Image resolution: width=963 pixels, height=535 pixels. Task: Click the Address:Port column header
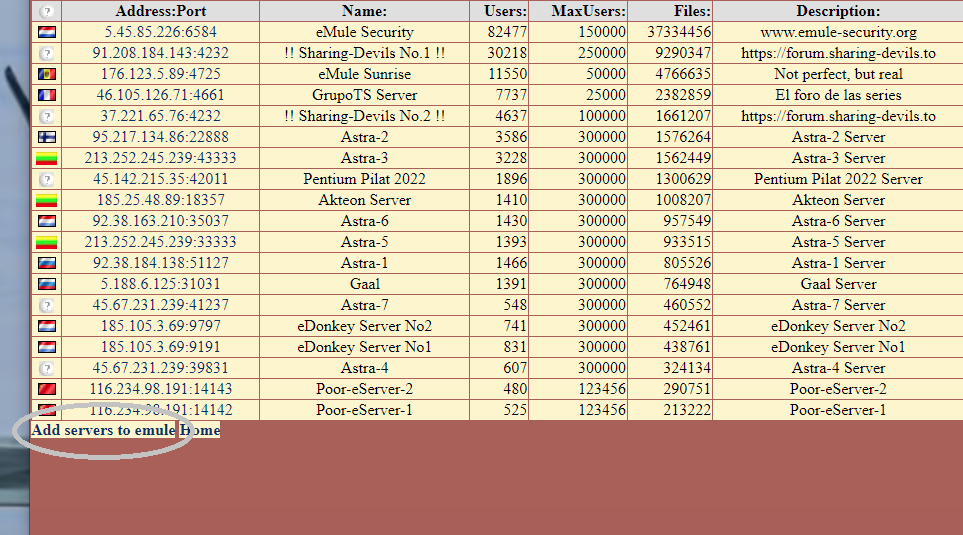pos(160,11)
